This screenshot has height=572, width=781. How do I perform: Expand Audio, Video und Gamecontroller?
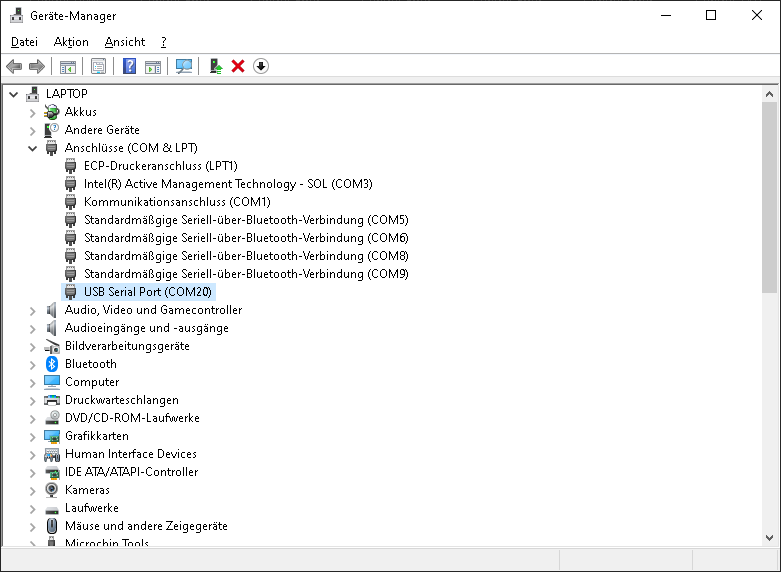(32, 310)
